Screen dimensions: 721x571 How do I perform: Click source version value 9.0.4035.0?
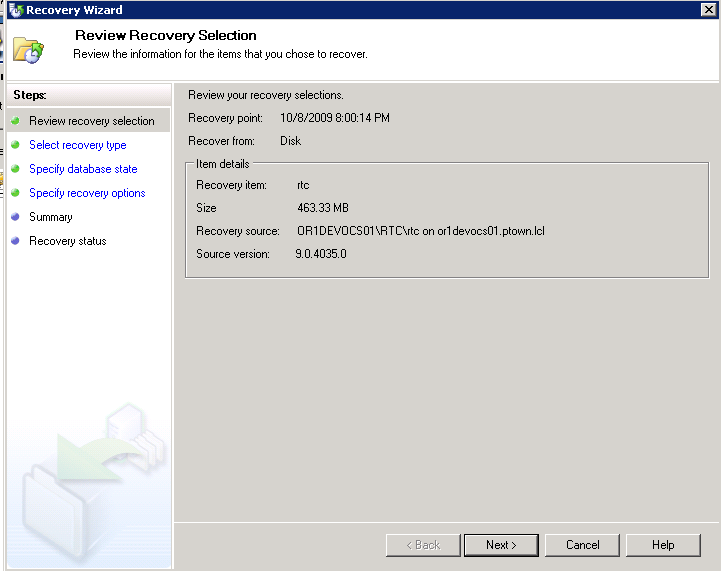[x=321, y=254]
